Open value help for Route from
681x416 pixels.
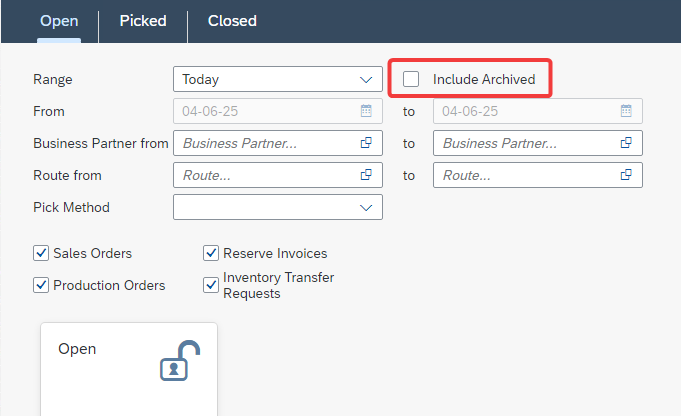[366, 175]
